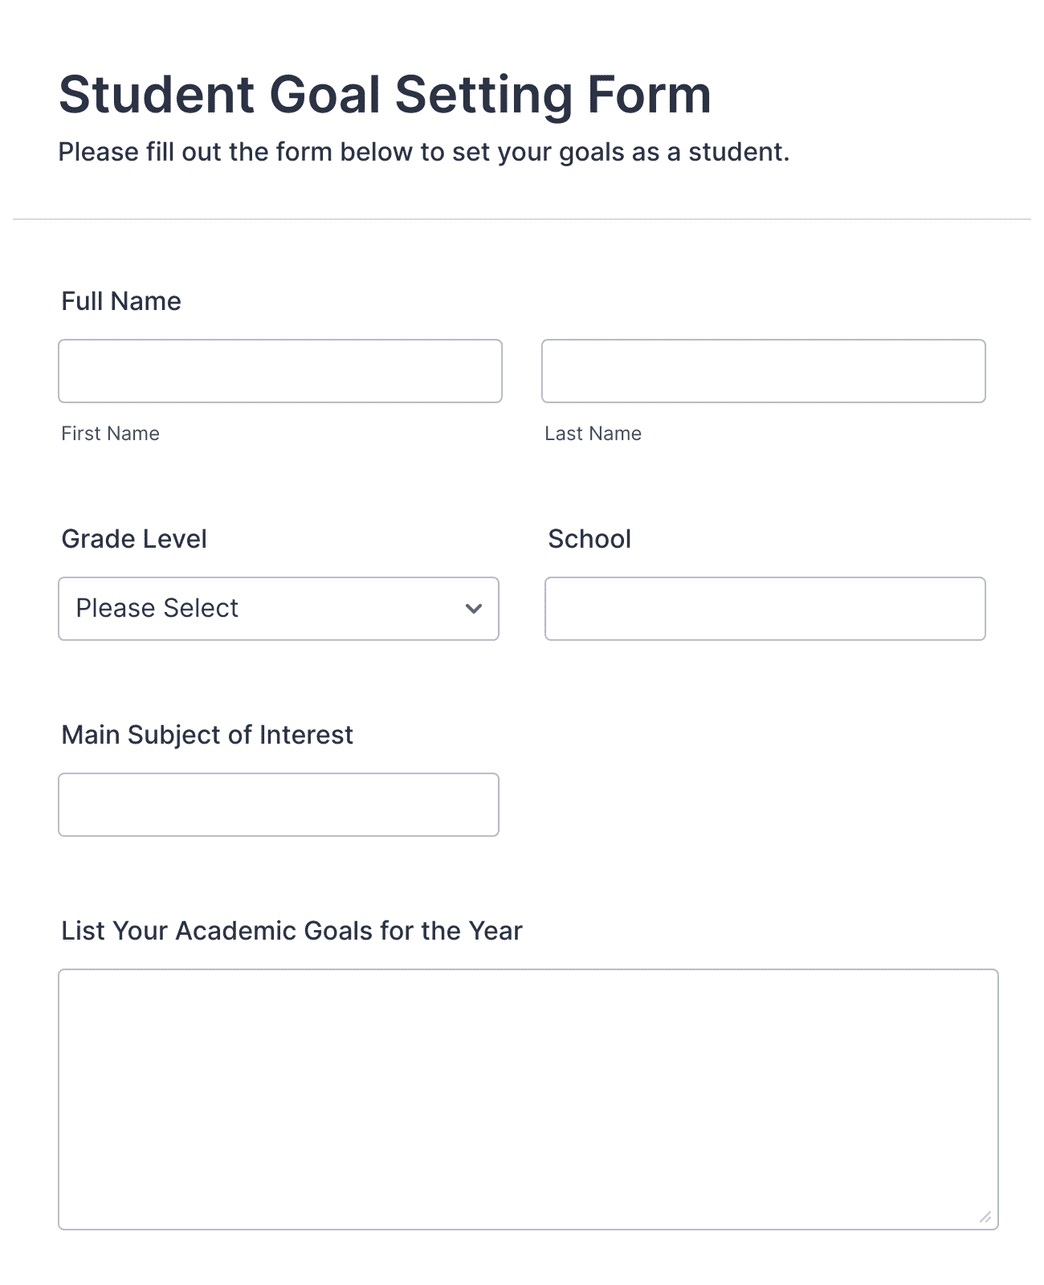Click the Main Subject of Interest input

tap(278, 804)
